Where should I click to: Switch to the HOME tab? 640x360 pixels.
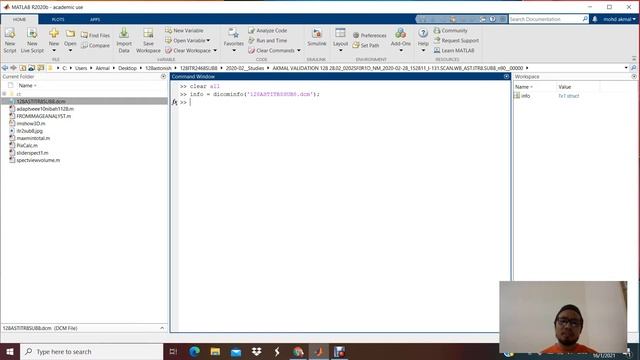click(19, 19)
